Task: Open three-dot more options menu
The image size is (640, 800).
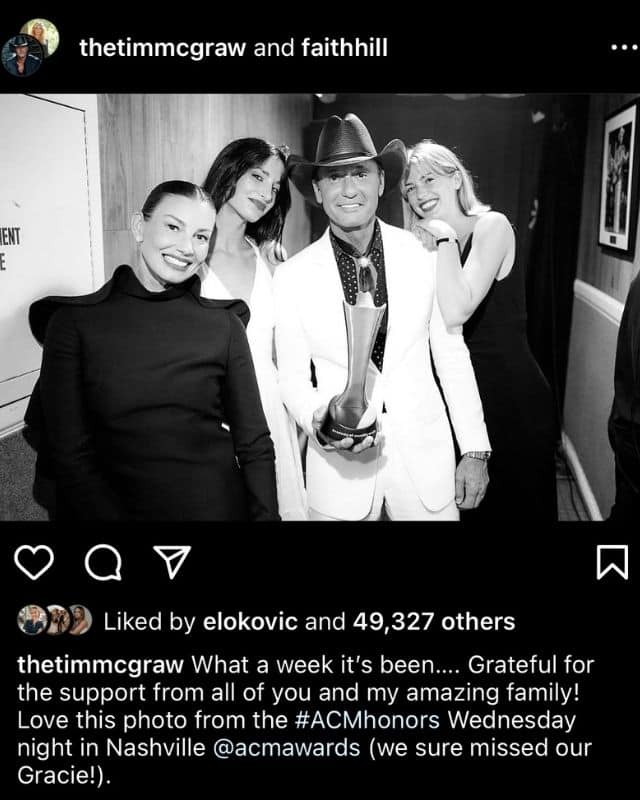Action: point(624,48)
